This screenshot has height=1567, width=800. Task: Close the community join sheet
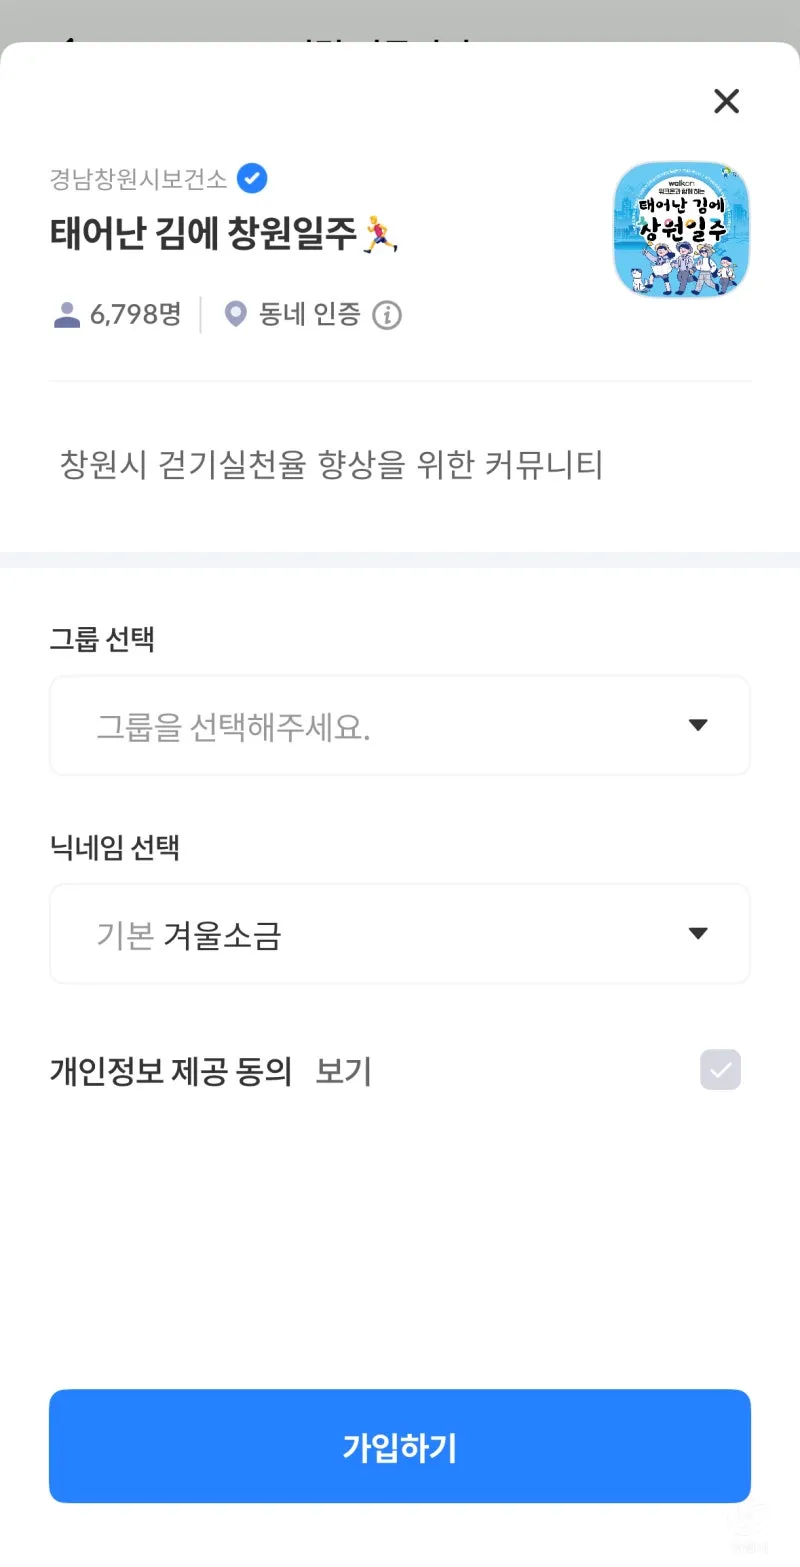726,101
